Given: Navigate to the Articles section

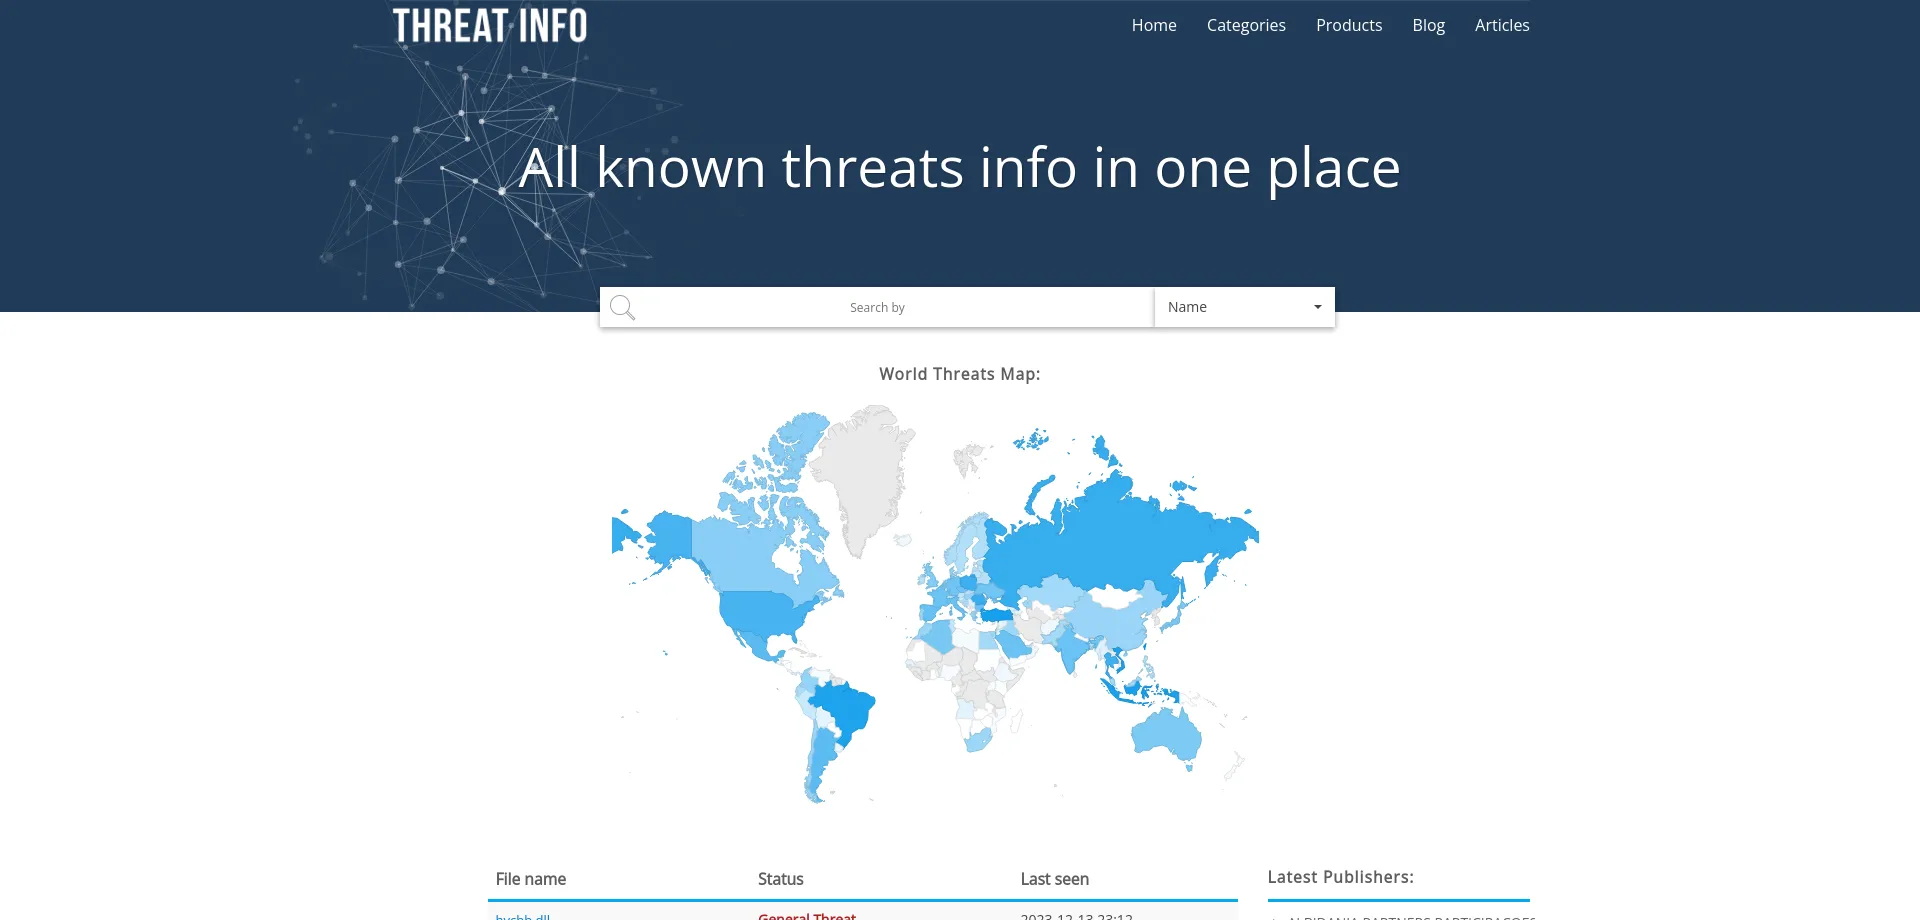Looking at the screenshot, I should point(1501,25).
